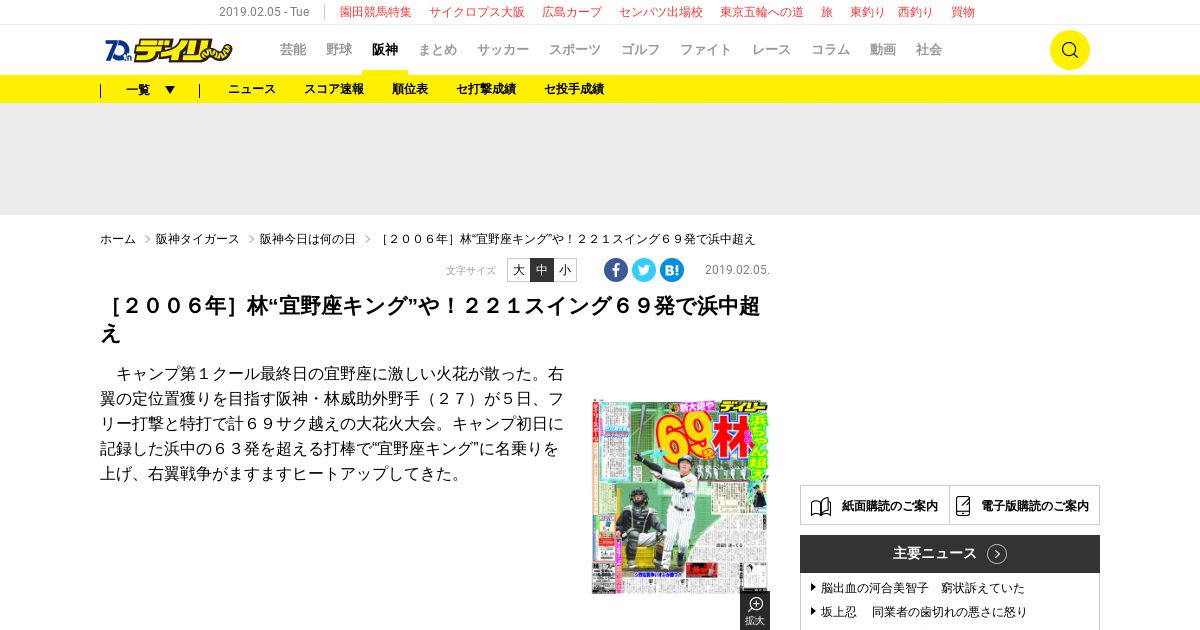Go to 順位表 in yellow submenu
Image resolution: width=1200 pixels, height=630 pixels.
click(410, 89)
